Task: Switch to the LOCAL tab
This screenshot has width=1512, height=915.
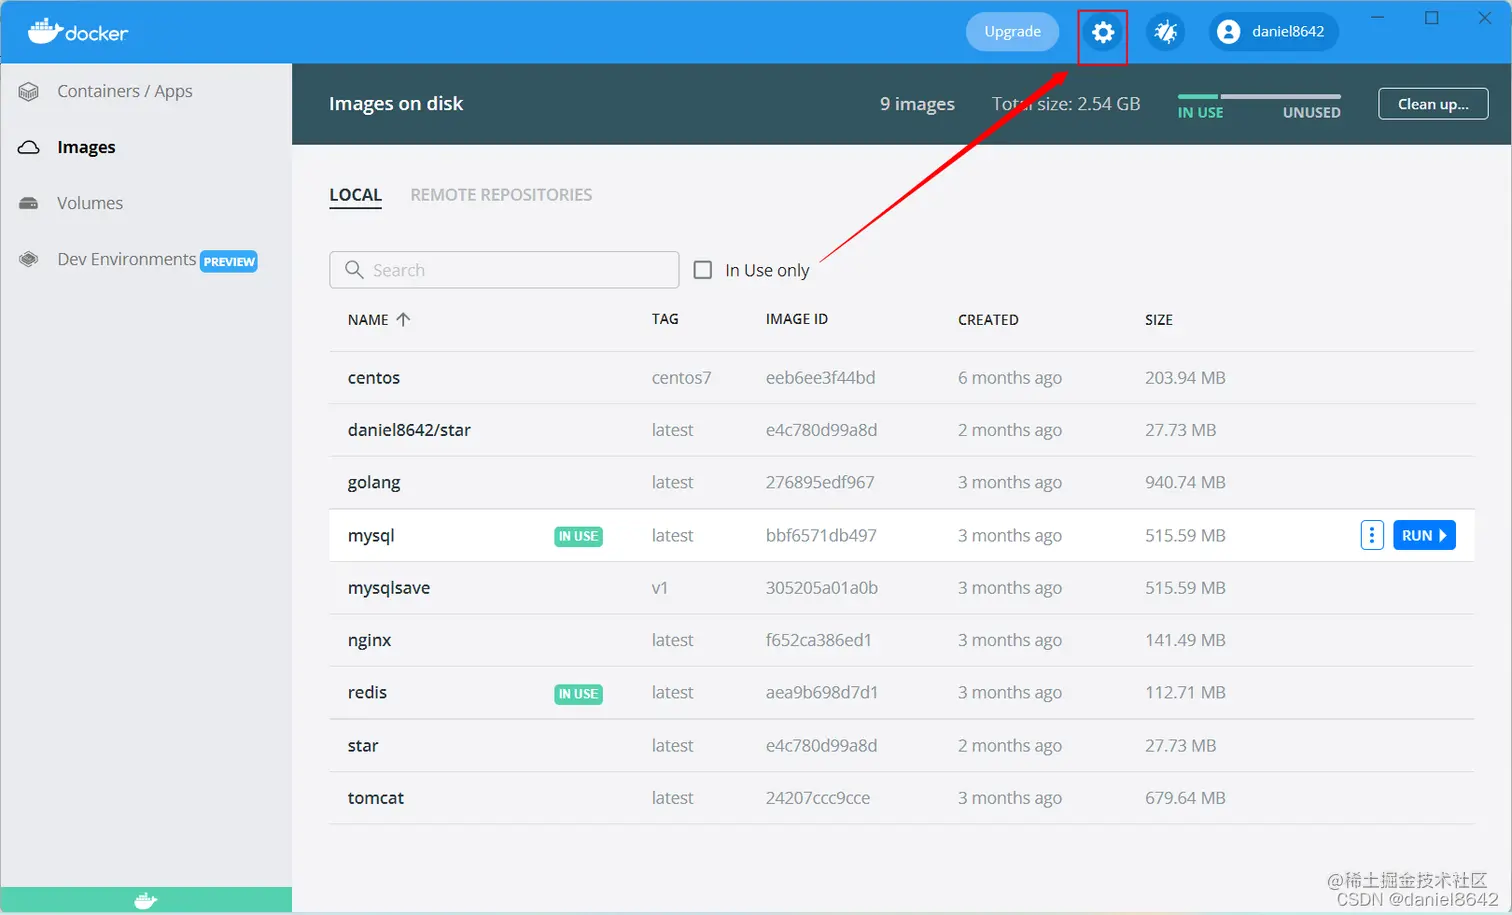Action: (x=356, y=195)
